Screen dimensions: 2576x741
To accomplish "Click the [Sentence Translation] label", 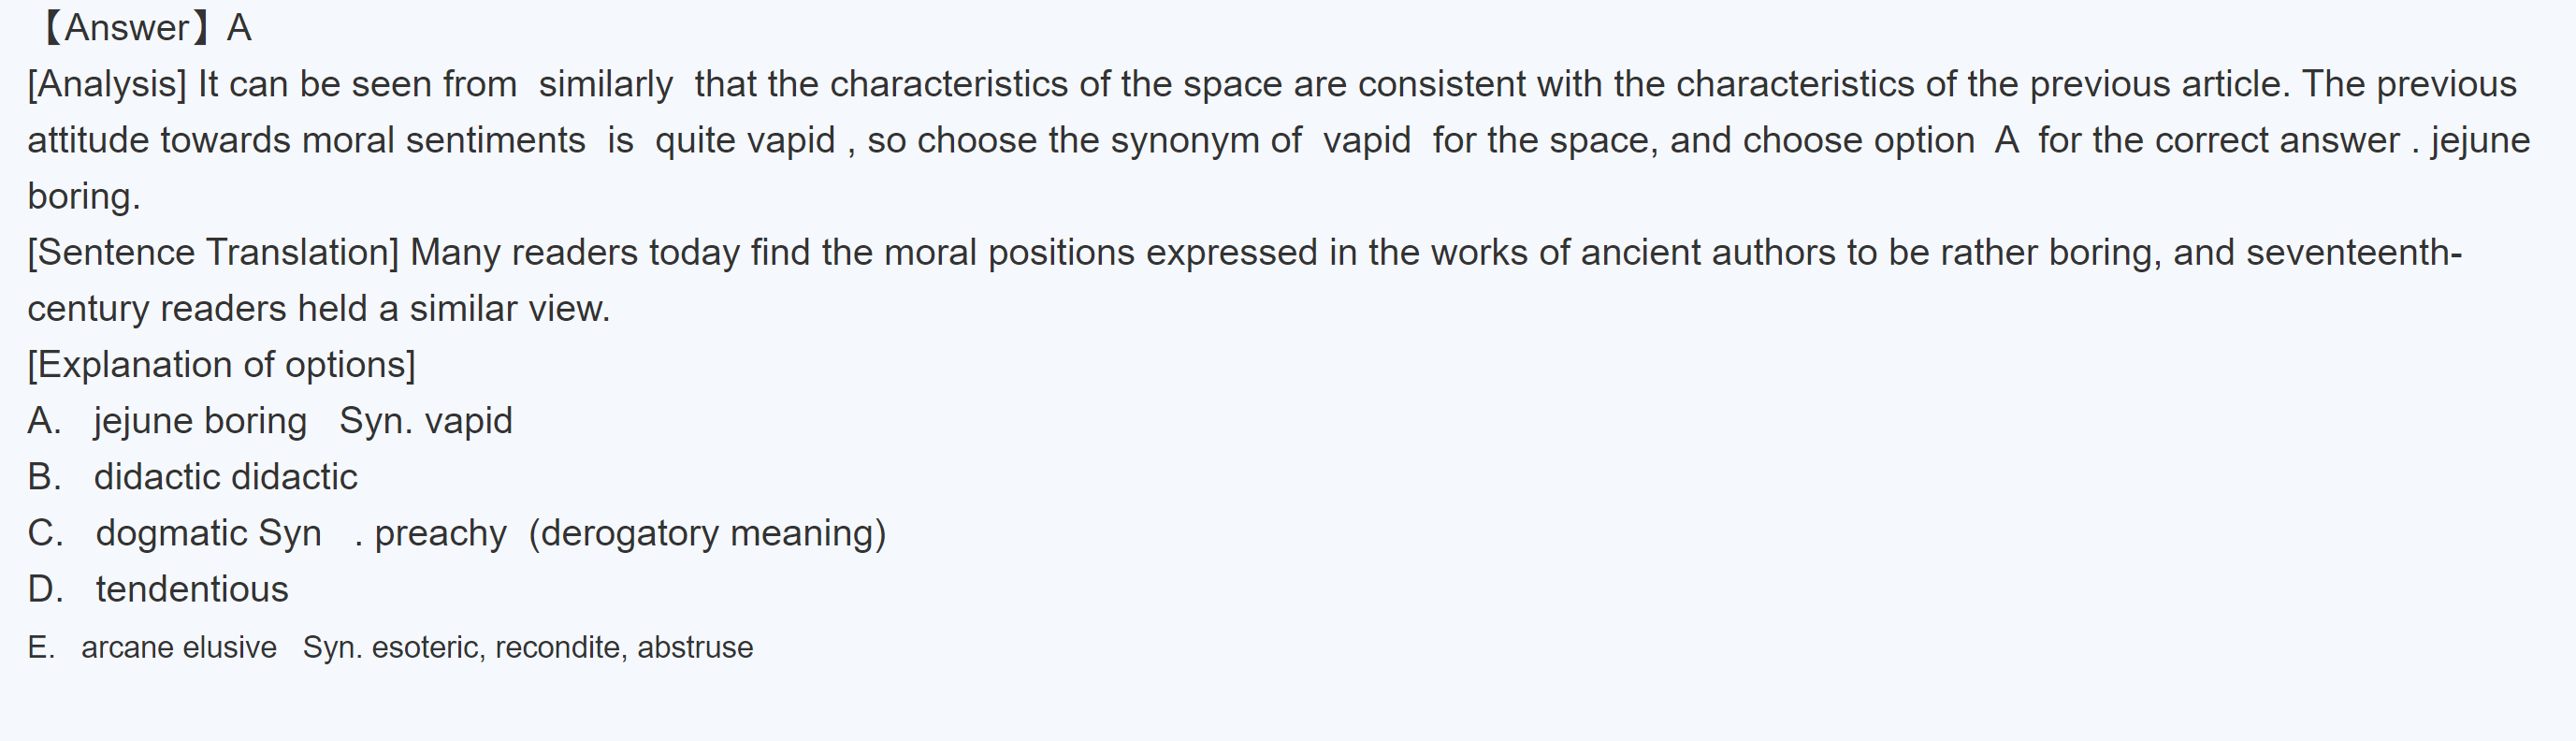I will pos(213,252).
